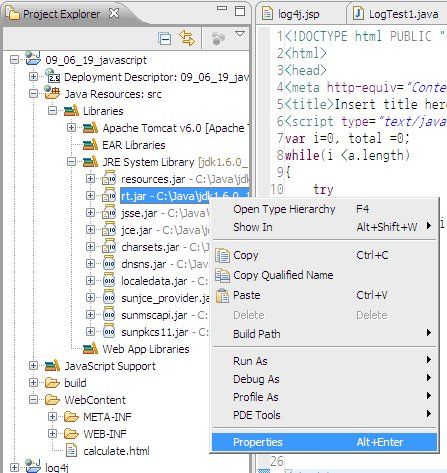Click the WebContent folder icon

pyautogui.click(x=52, y=400)
